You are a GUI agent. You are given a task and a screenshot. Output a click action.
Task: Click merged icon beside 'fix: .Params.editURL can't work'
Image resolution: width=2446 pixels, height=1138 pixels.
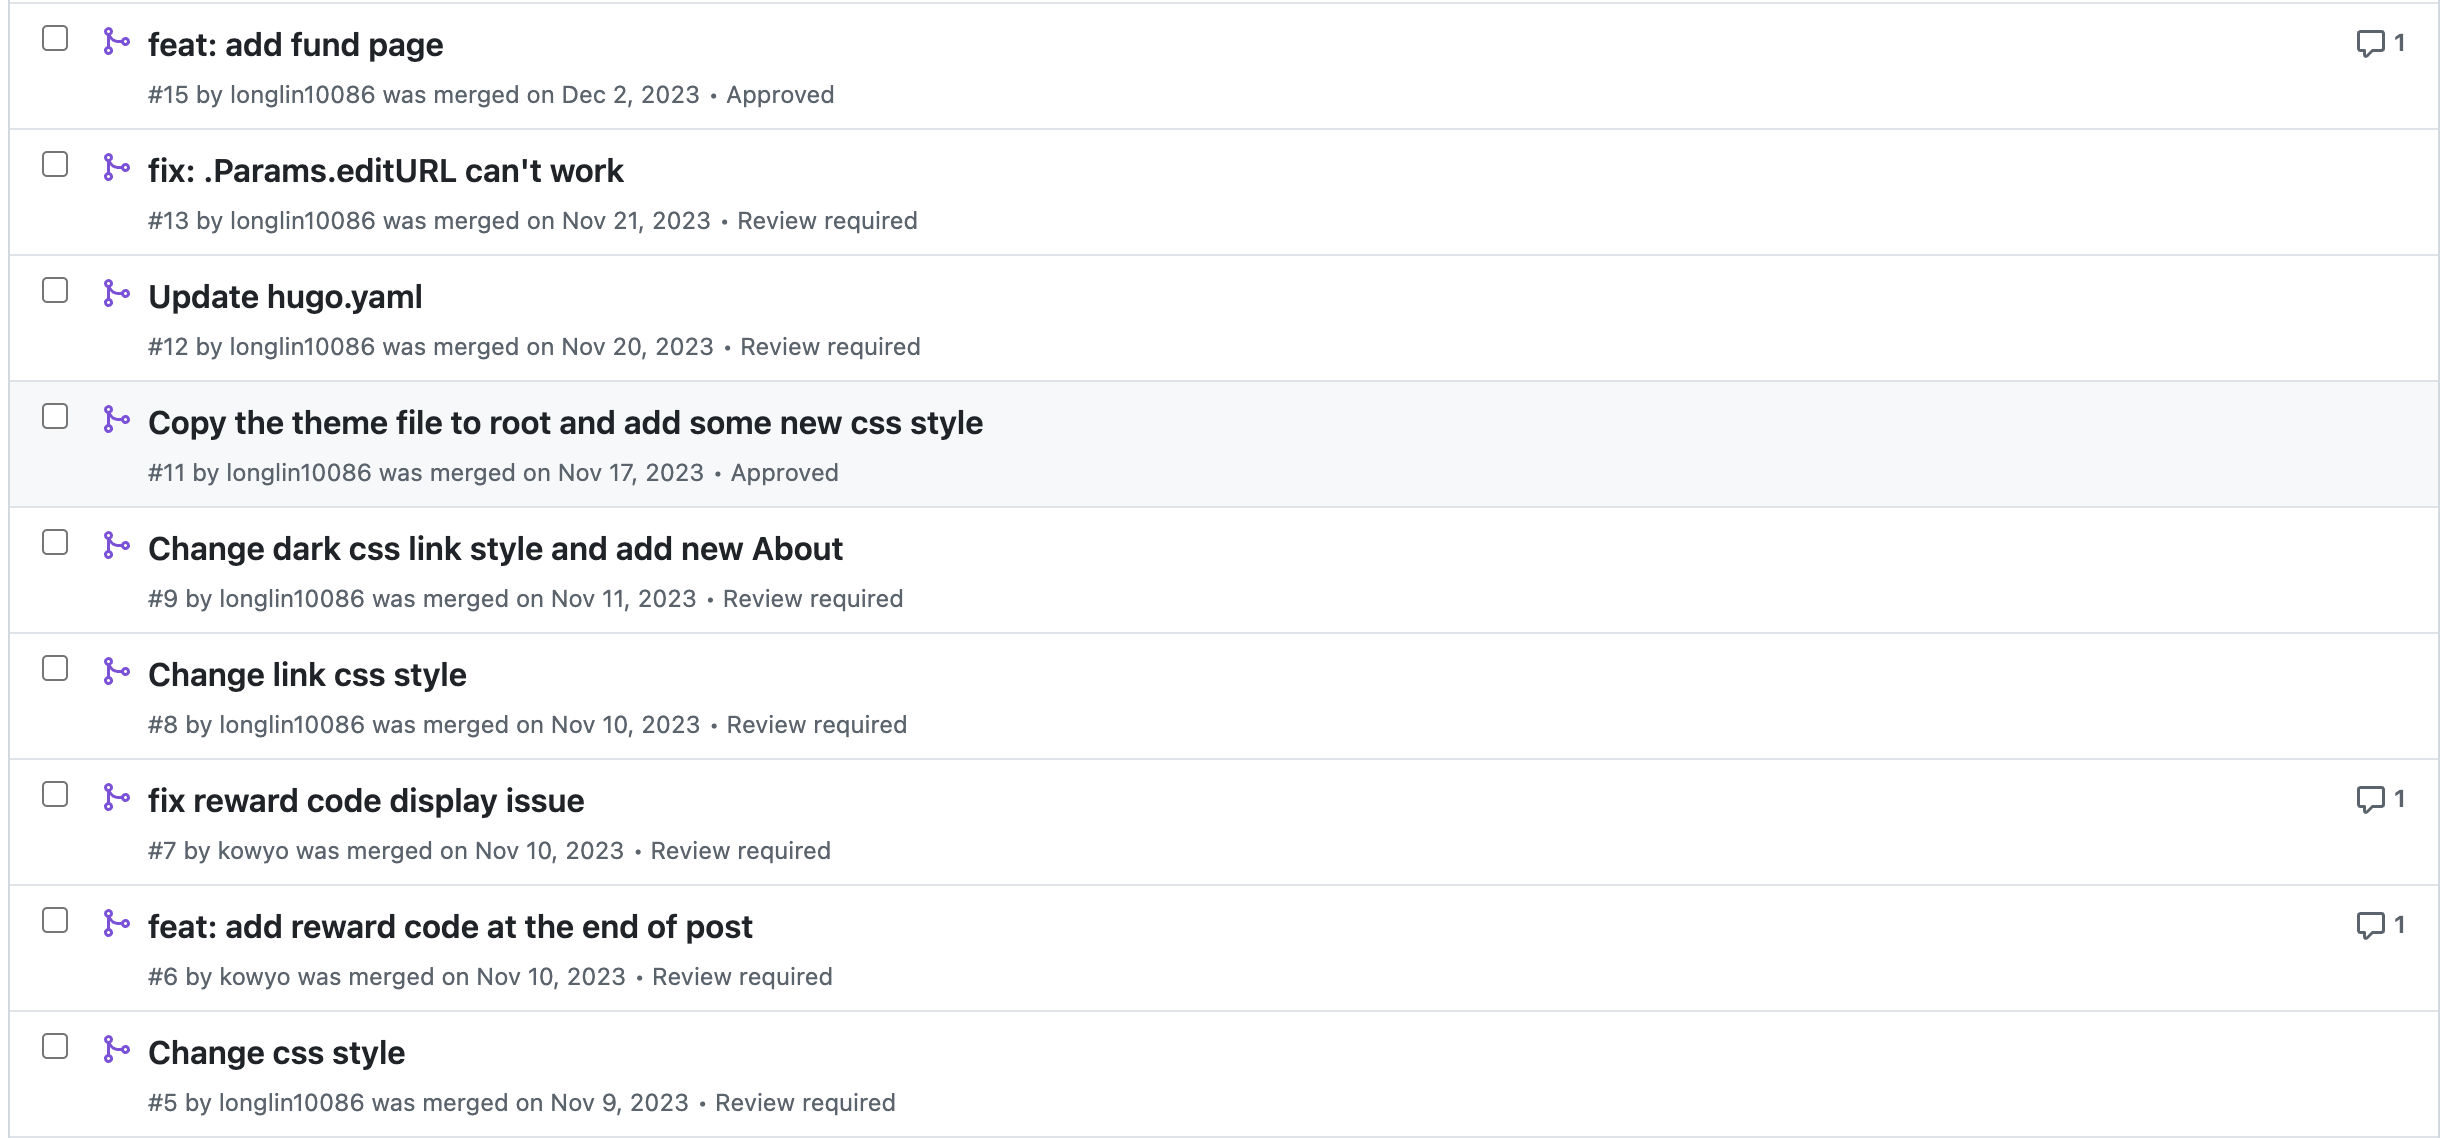(116, 168)
